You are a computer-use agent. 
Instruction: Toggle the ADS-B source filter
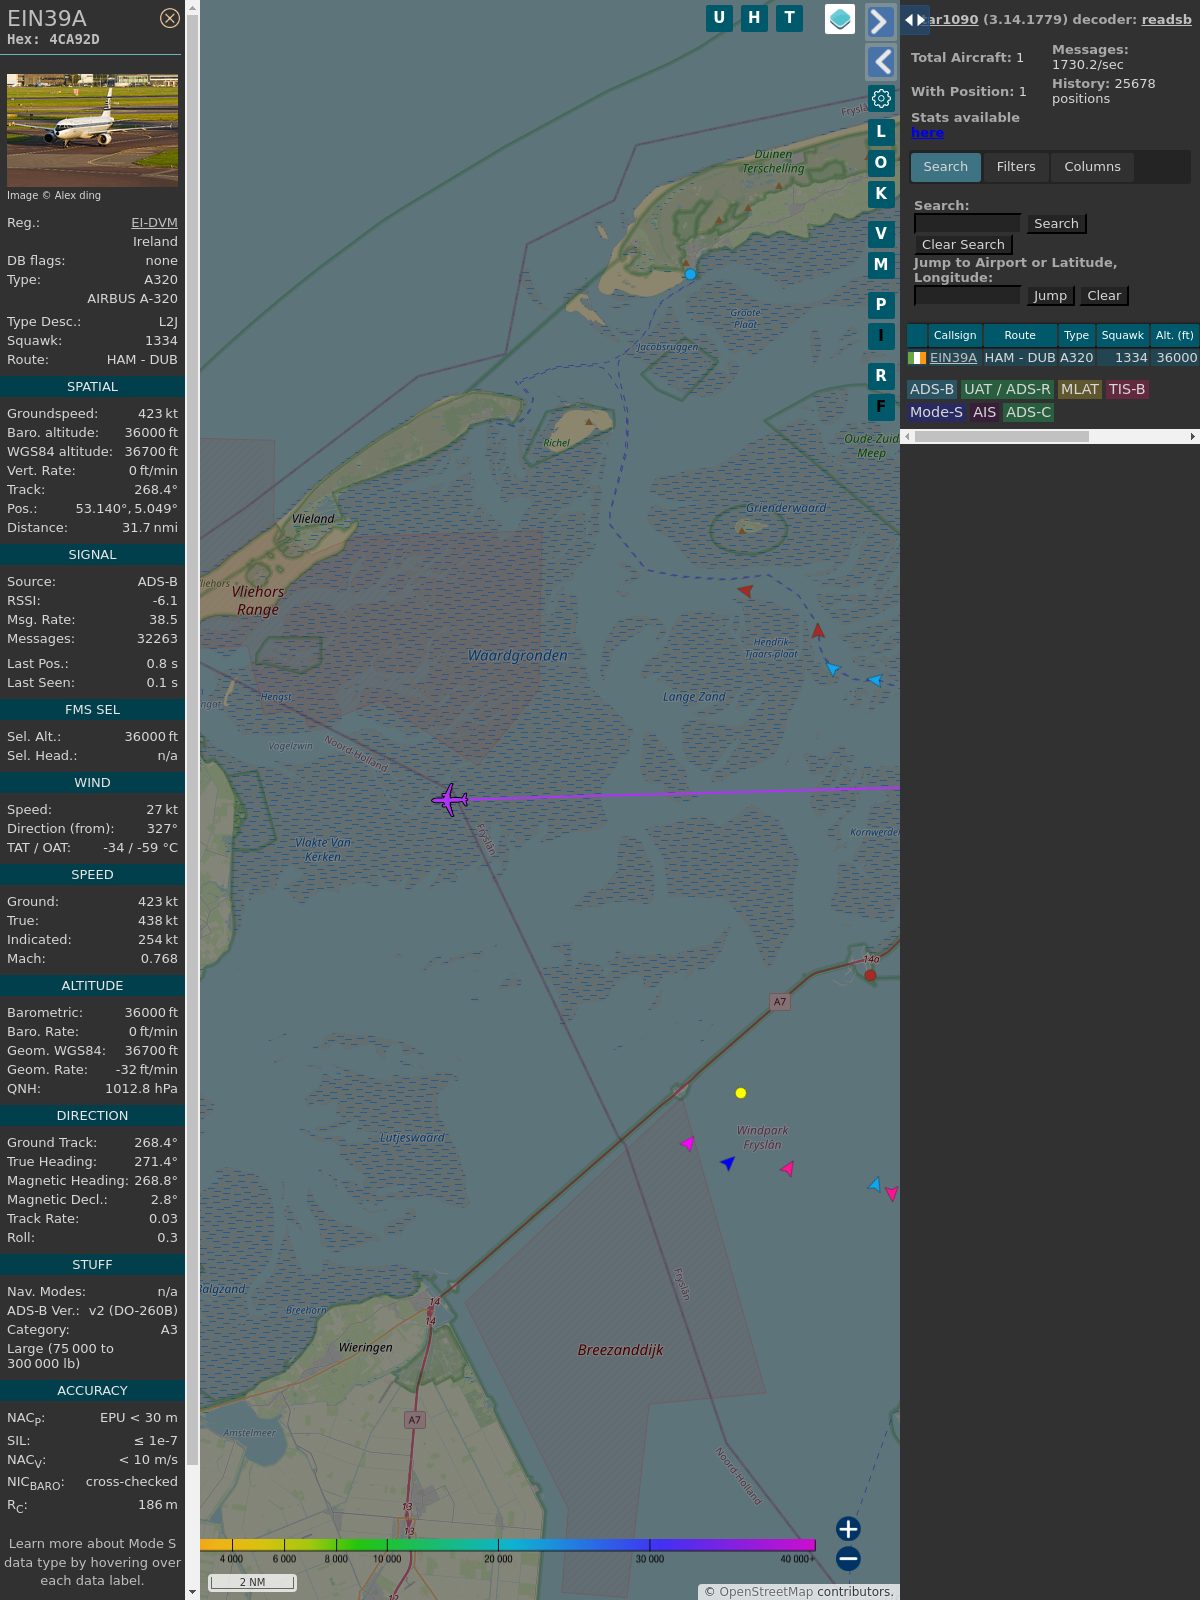[x=932, y=390]
